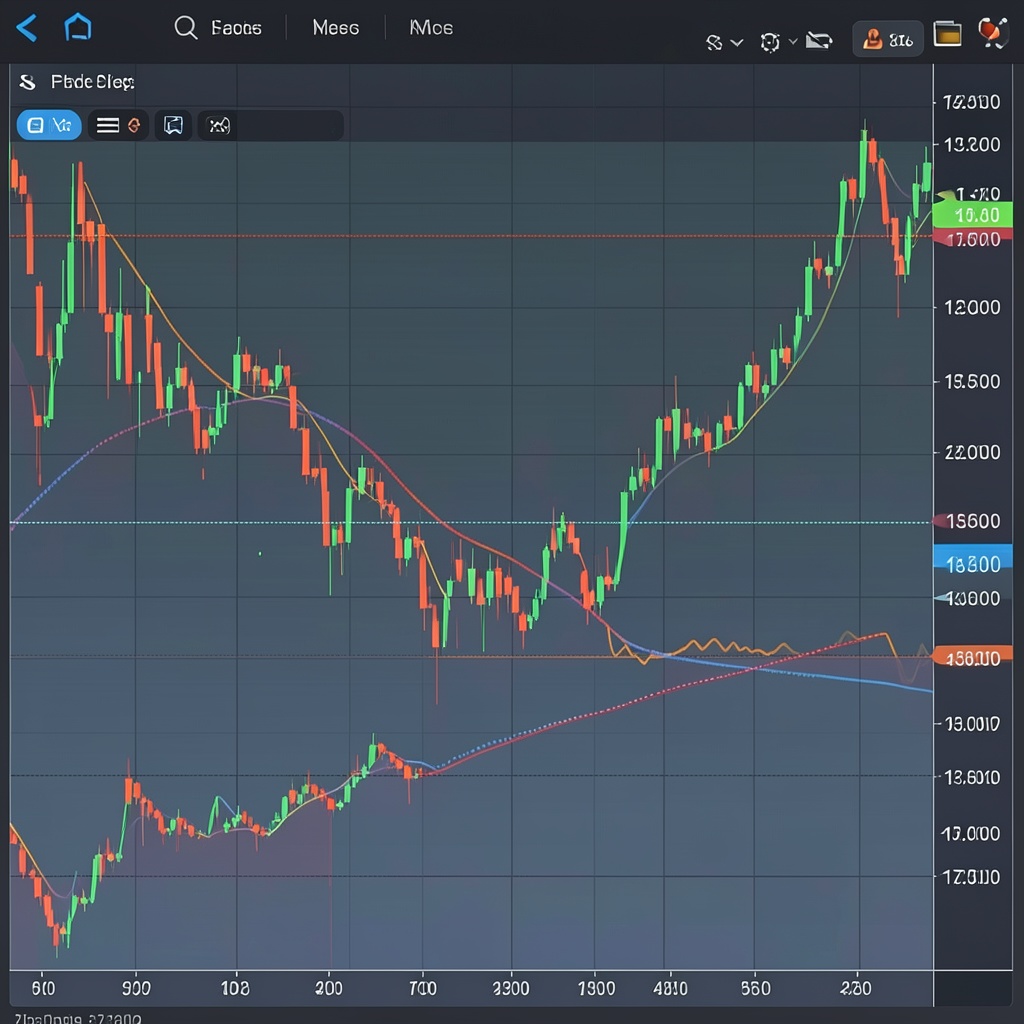Screen dimensions: 1024x1024
Task: Expand the dropdown chevron beside link icon
Action: tap(737, 42)
